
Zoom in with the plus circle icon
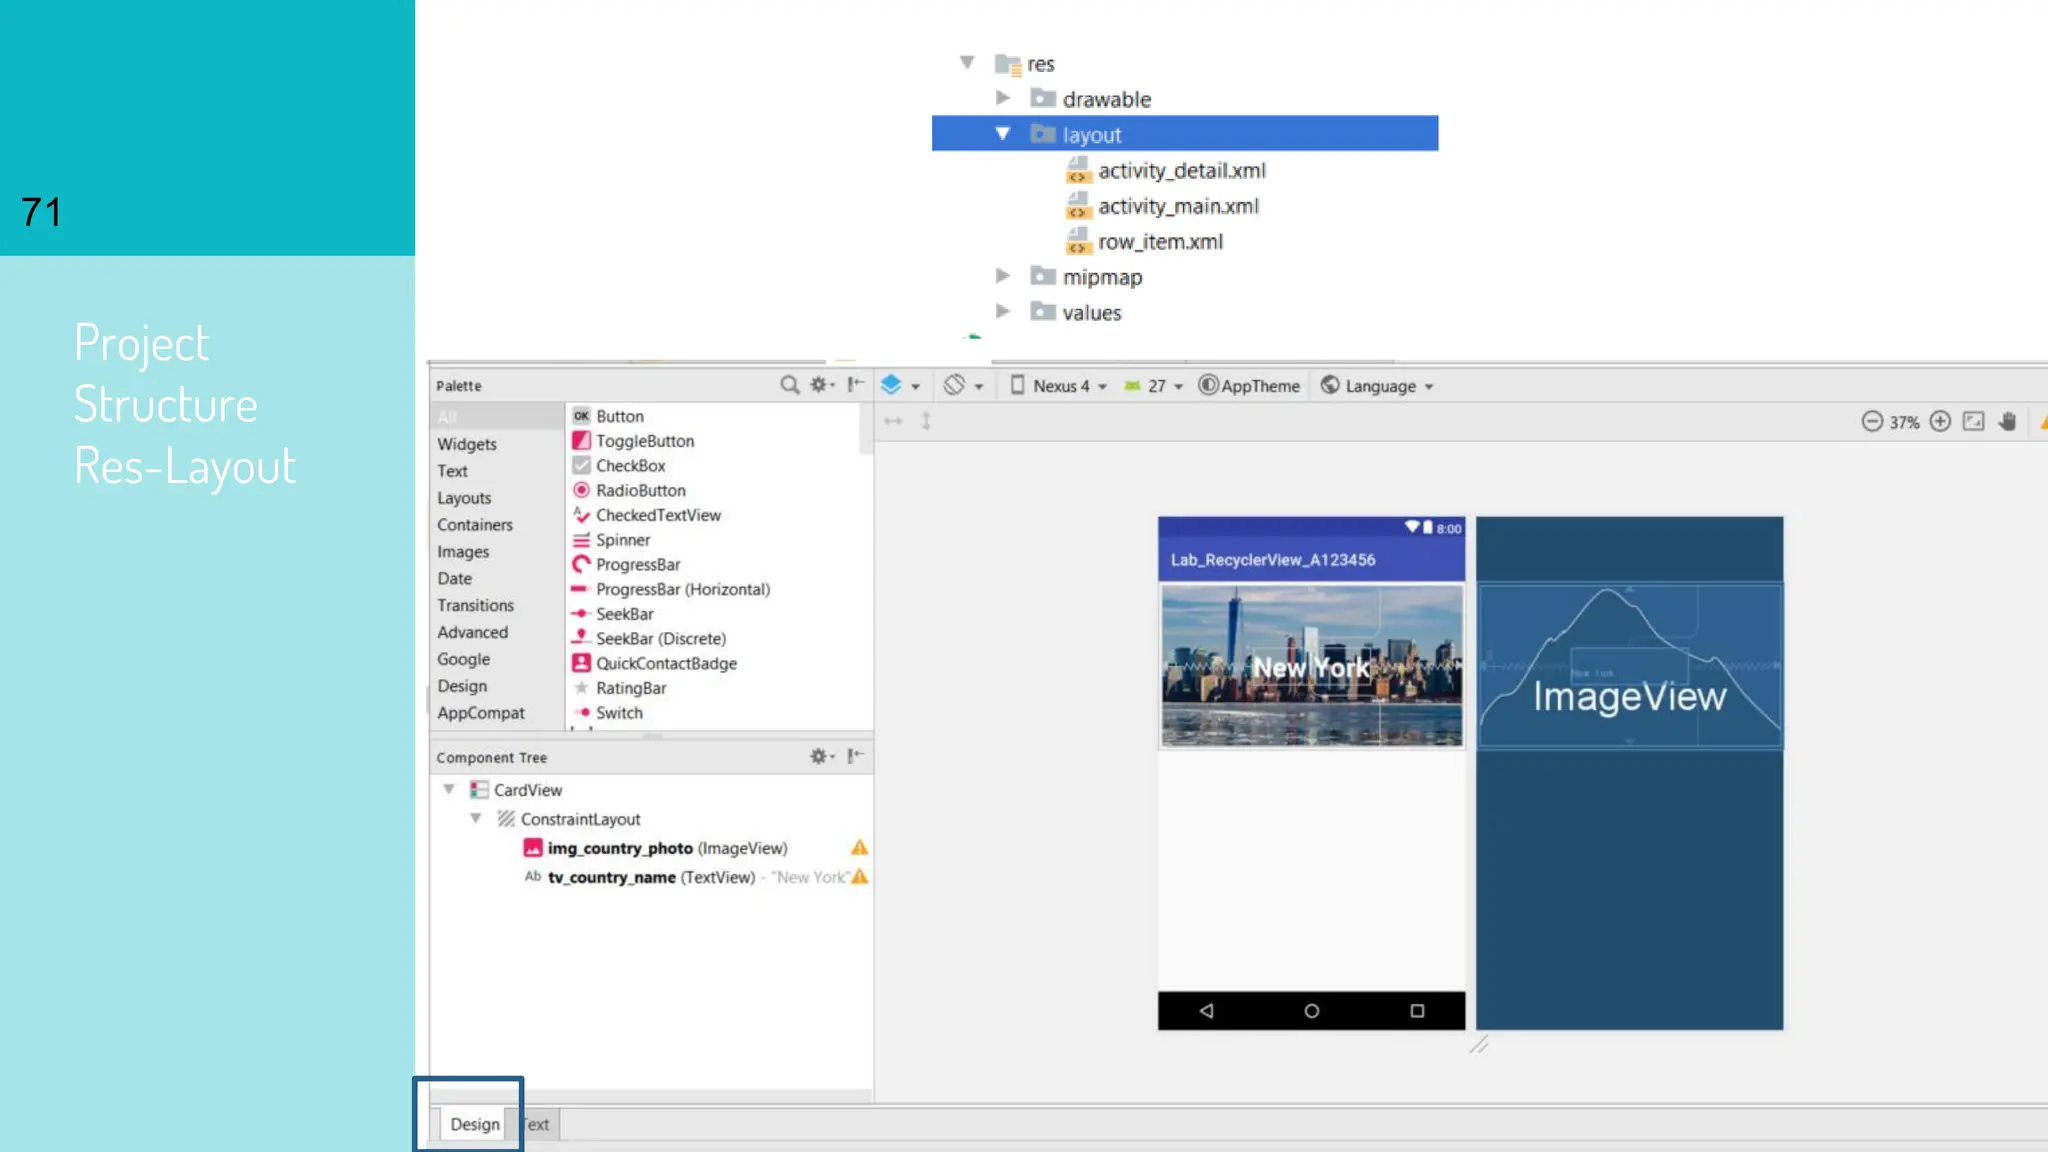coord(1940,422)
